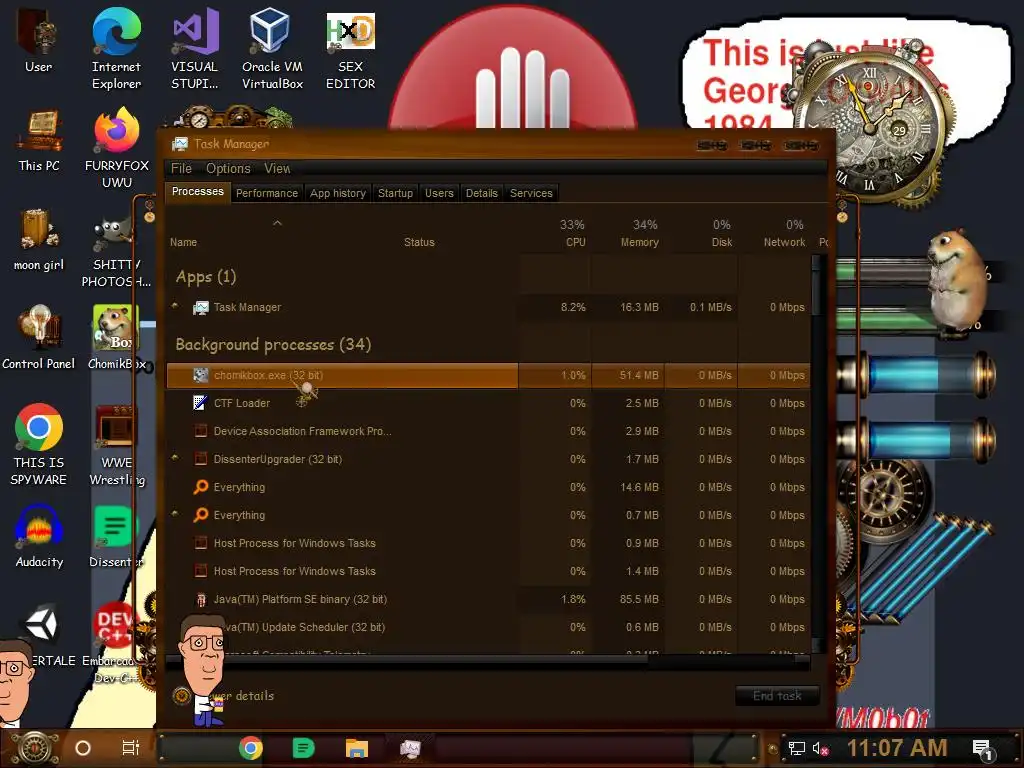The width and height of the screenshot is (1024, 768).
Task: Open the steampunk Start button
Action: tap(35, 748)
